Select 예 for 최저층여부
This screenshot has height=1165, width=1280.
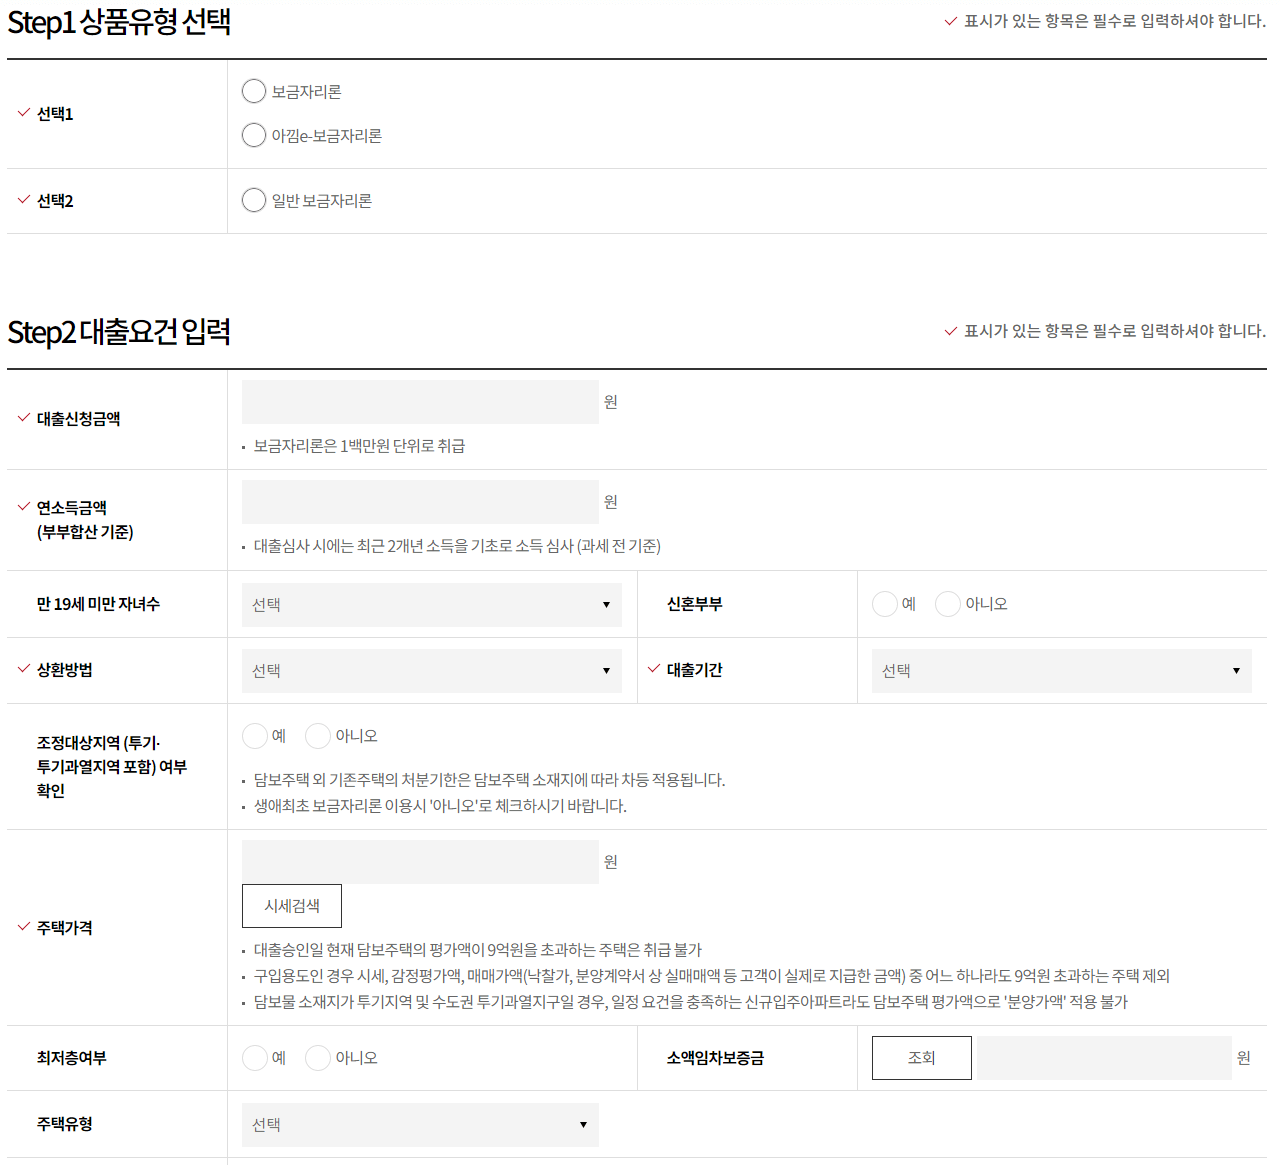click(x=255, y=1057)
